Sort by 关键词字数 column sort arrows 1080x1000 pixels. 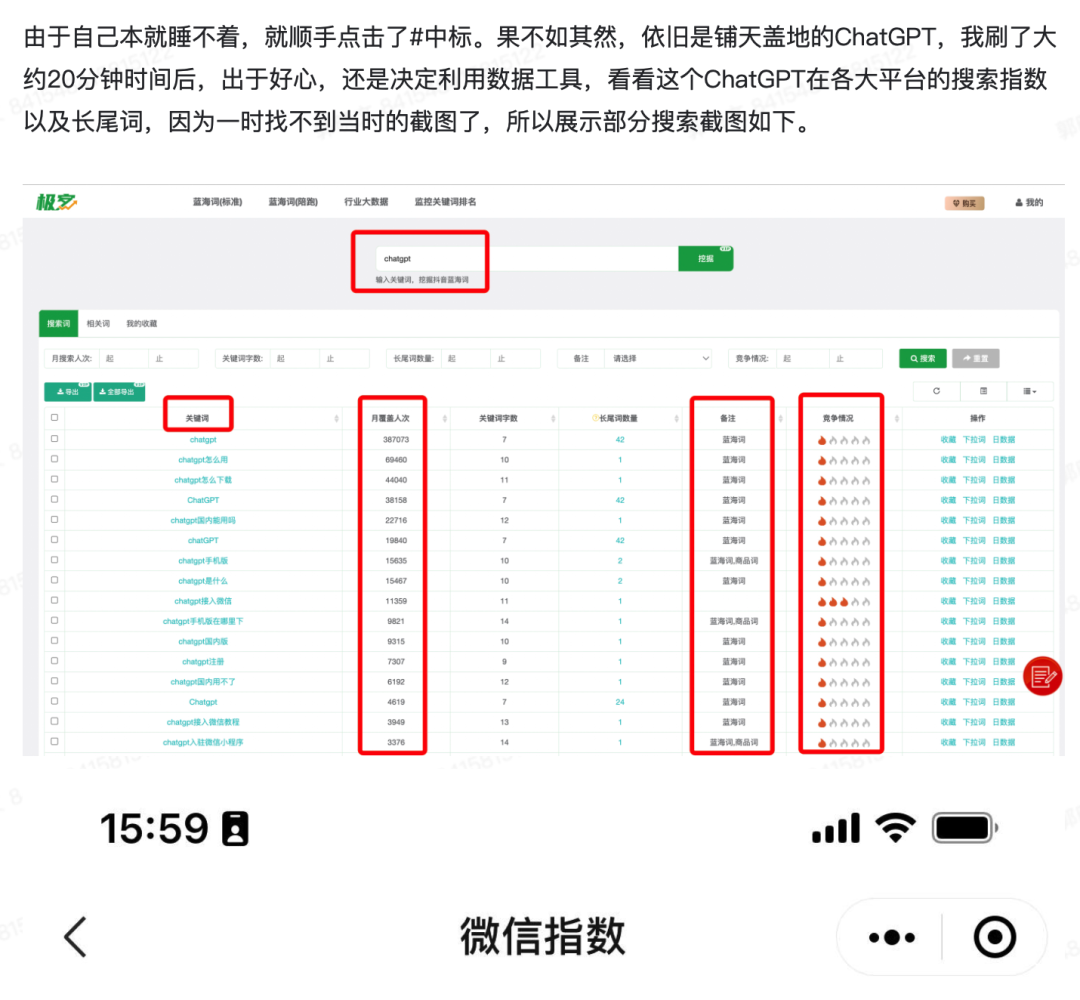tap(553, 419)
